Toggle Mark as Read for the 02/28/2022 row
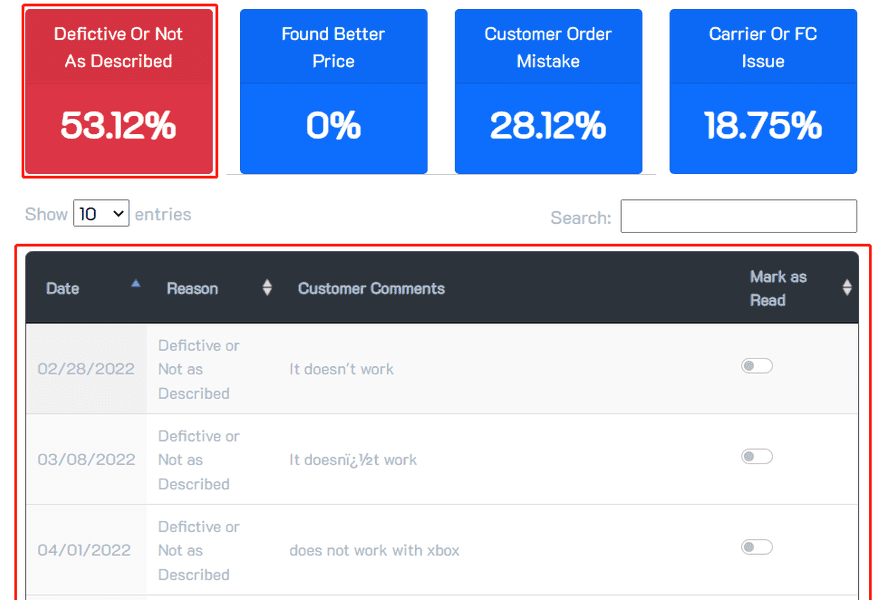 [757, 366]
